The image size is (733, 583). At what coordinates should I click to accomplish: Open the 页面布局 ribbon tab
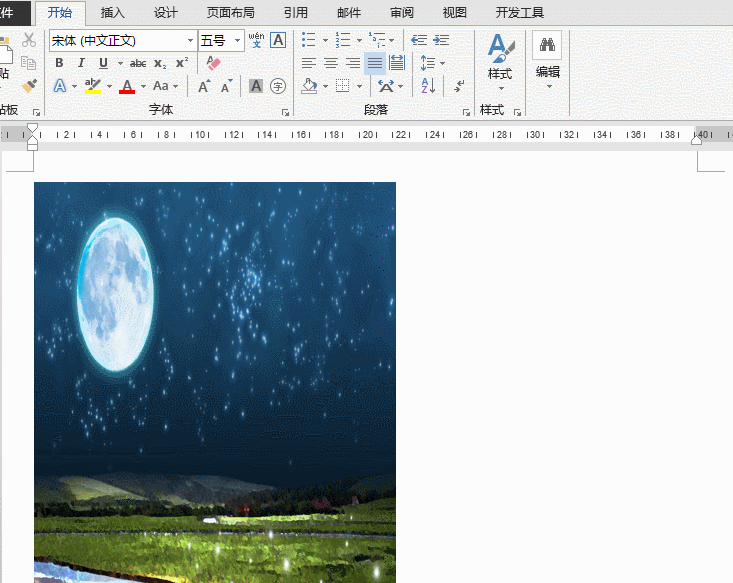click(x=230, y=13)
